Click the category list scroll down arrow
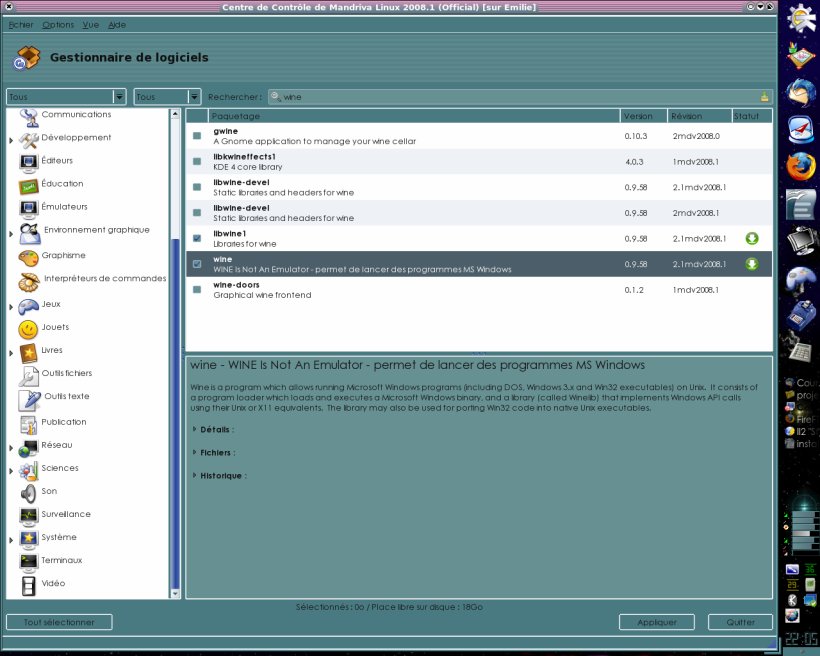820x656 pixels. pyautogui.click(x=175, y=594)
